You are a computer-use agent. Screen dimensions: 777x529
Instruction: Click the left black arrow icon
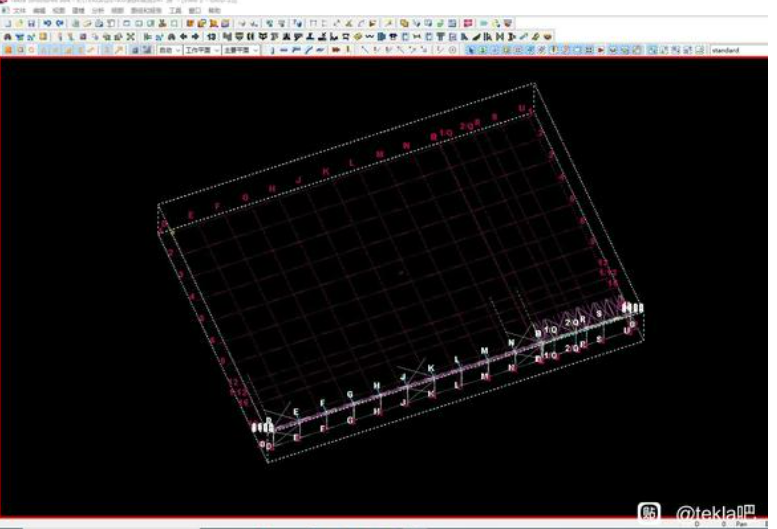[184, 37]
